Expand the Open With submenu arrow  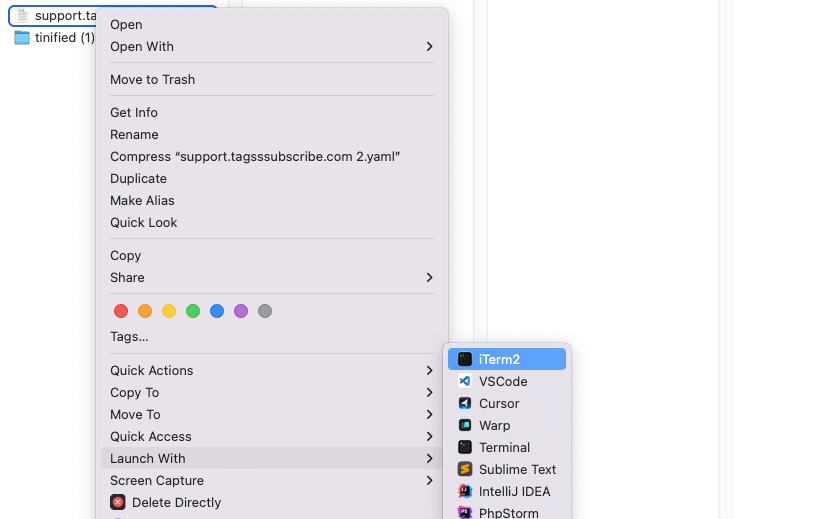(x=429, y=46)
